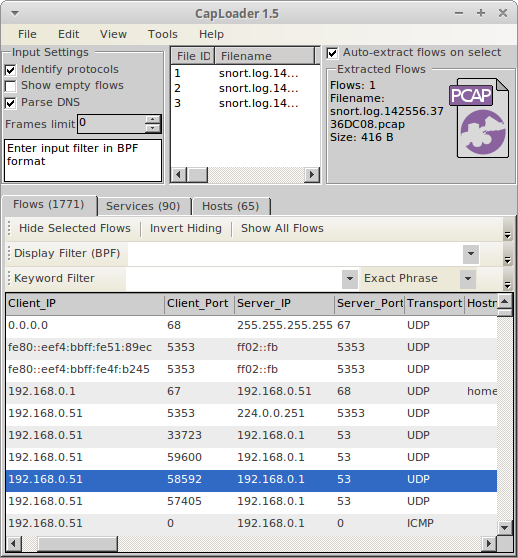Click Hide Selected Flows button

(x=75, y=228)
